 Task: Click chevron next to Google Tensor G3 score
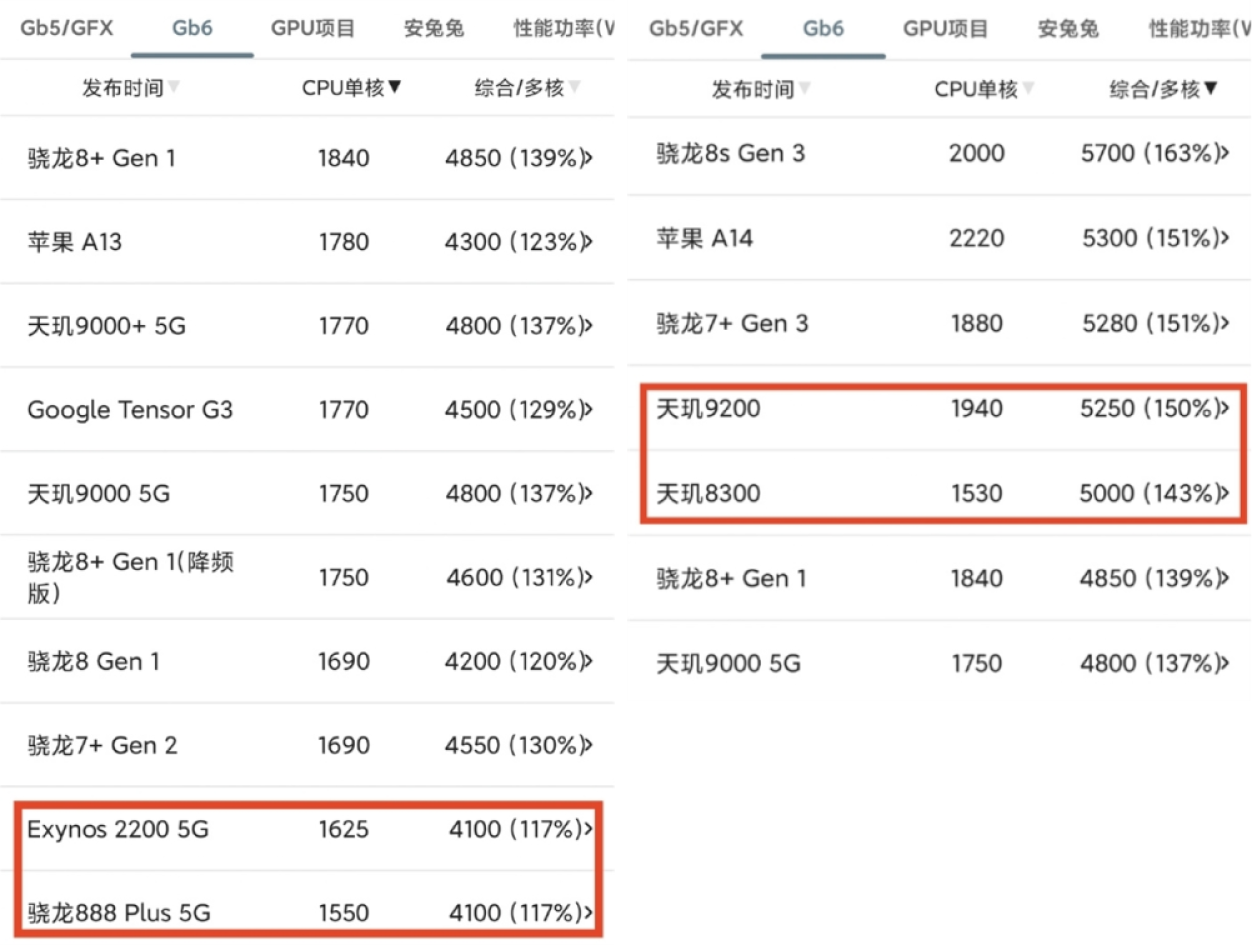tap(587, 410)
